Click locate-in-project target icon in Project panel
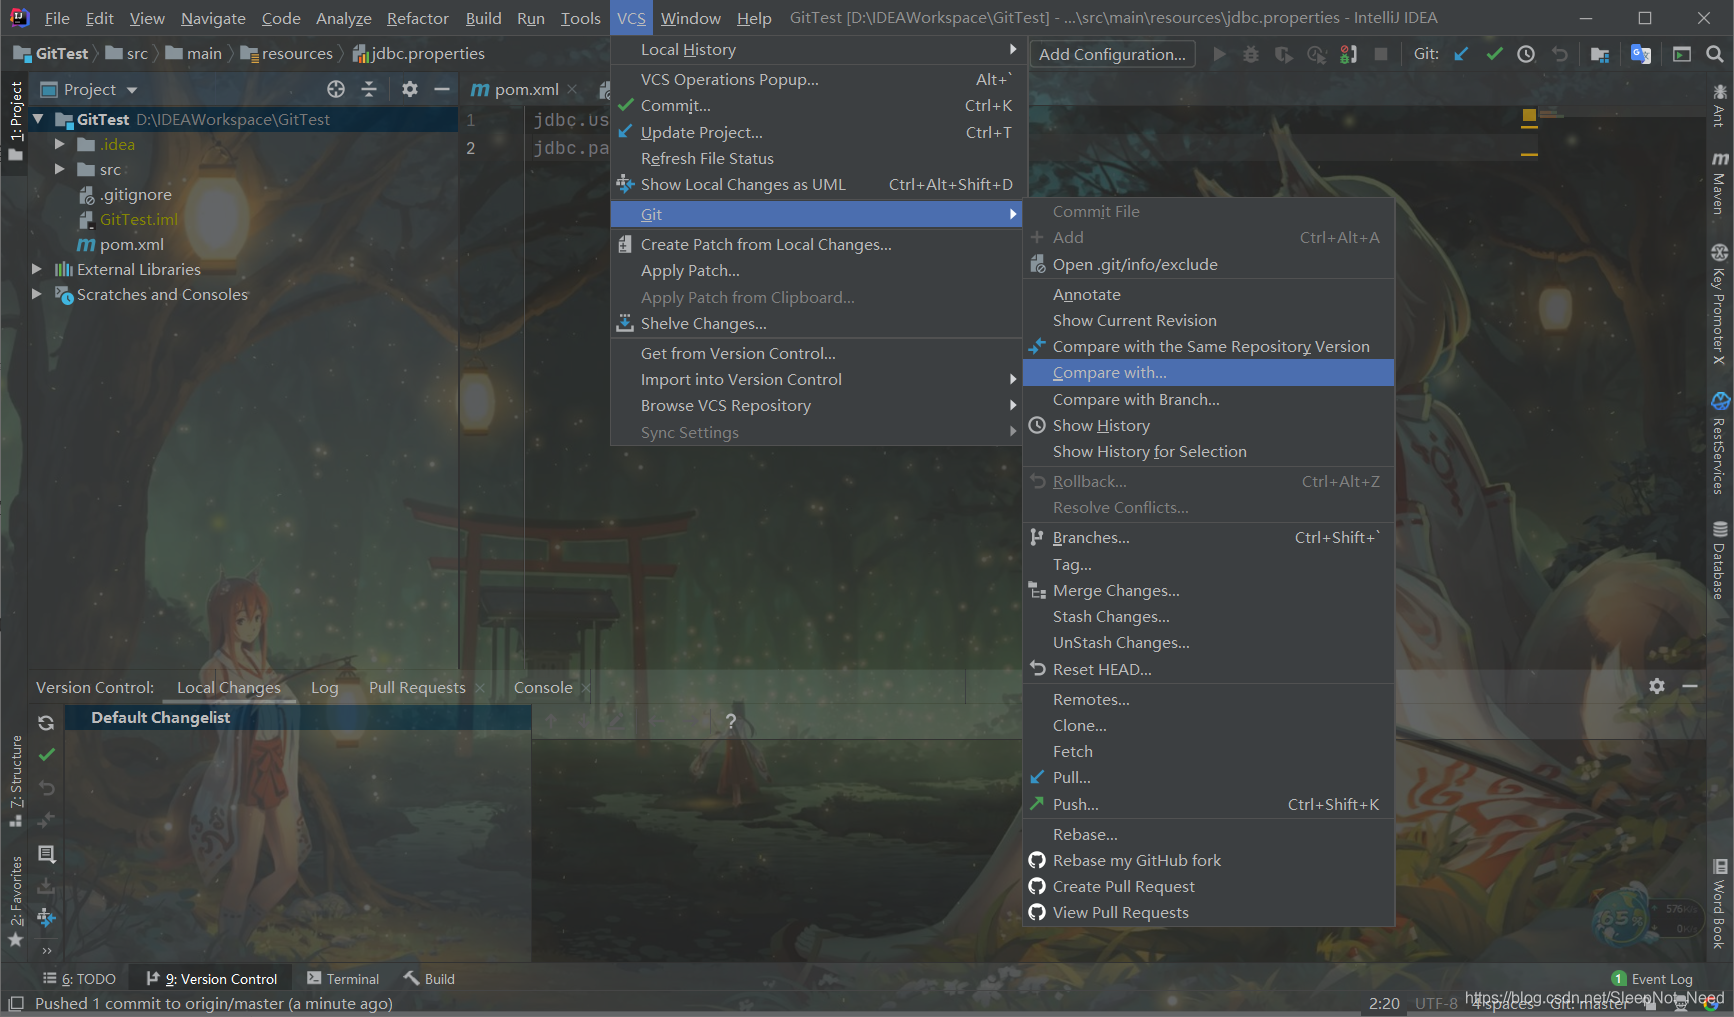The height and width of the screenshot is (1017, 1734). click(336, 89)
